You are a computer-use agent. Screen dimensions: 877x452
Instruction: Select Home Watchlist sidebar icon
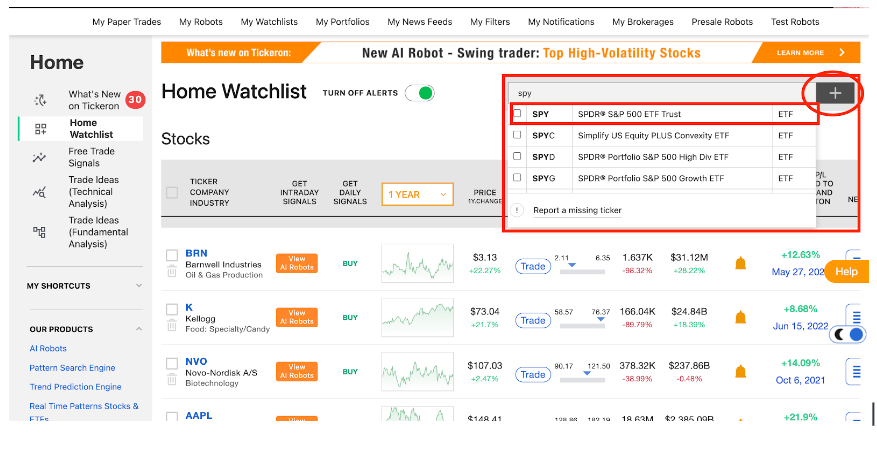click(40, 129)
